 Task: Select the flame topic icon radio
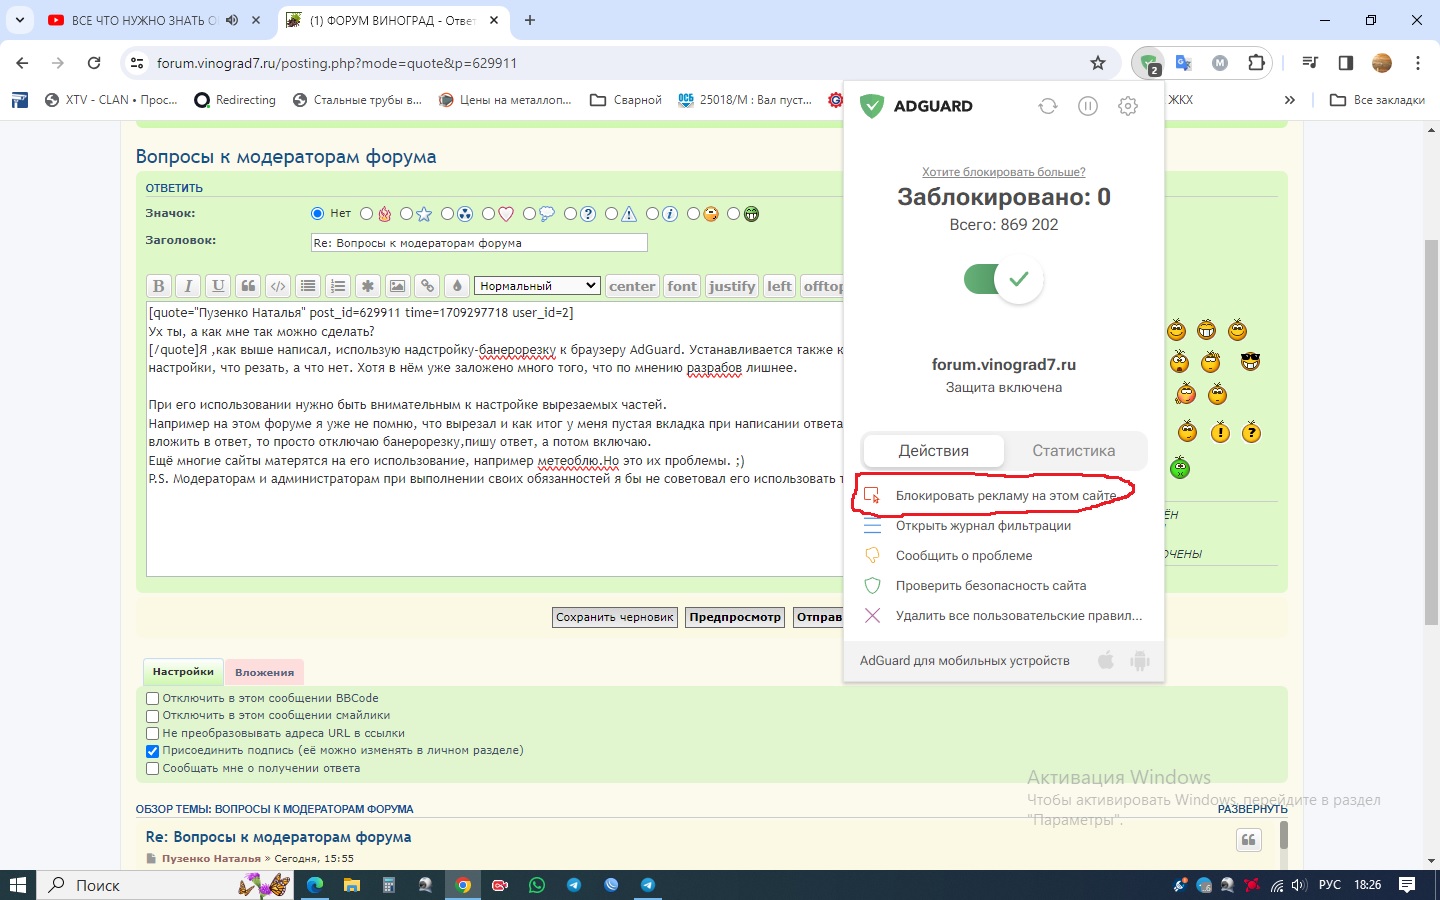click(366, 214)
